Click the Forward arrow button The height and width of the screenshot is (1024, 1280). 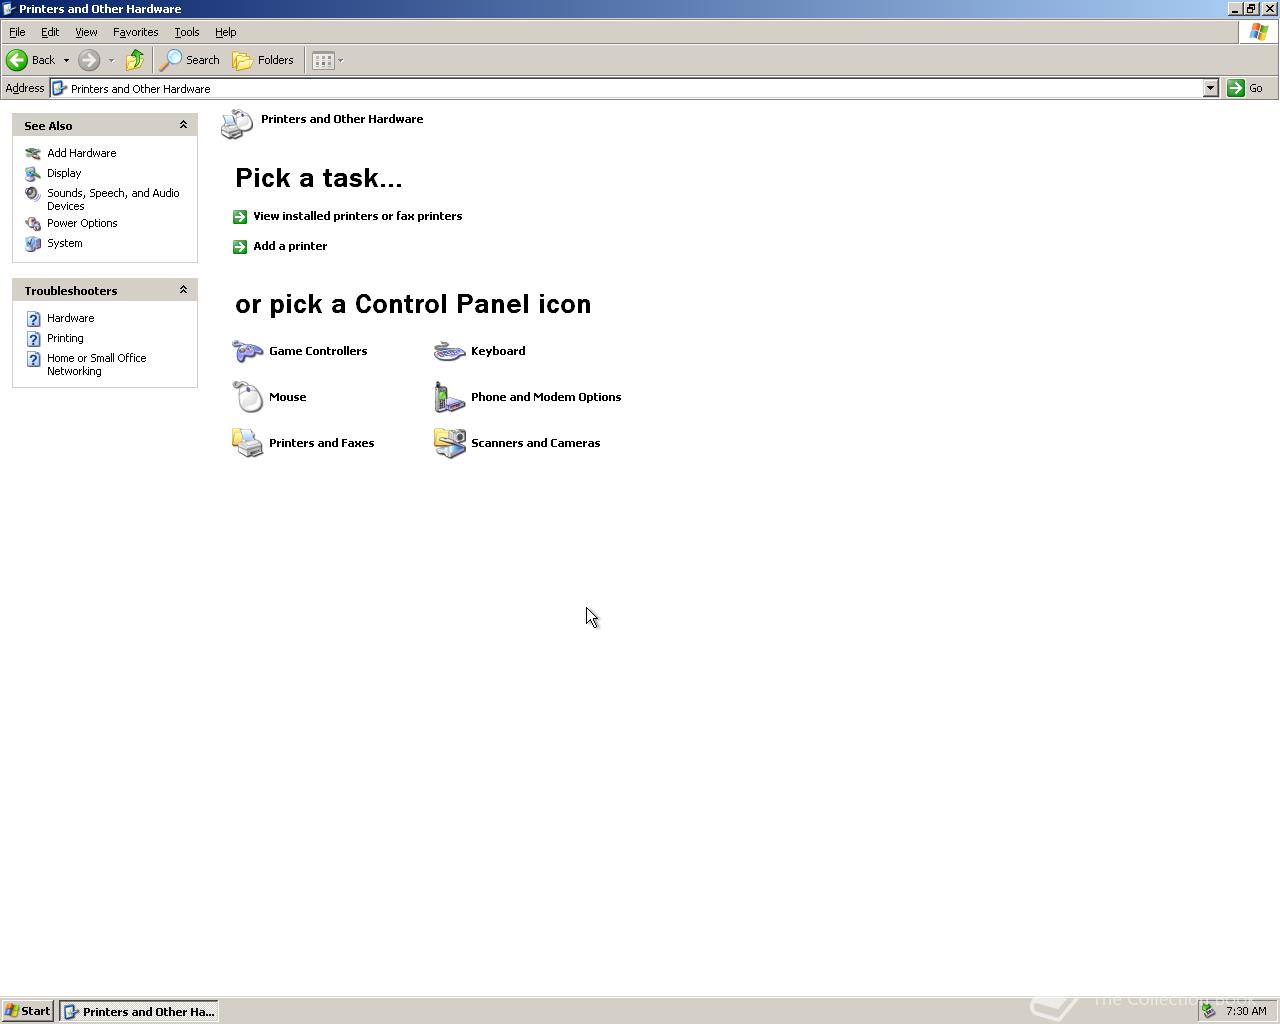coord(89,60)
